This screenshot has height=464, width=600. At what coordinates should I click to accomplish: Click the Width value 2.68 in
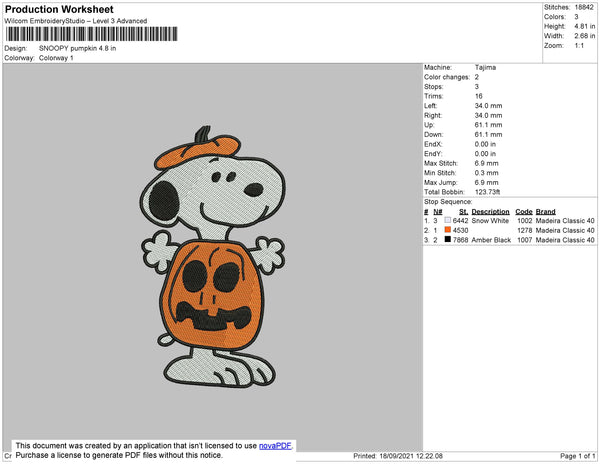pyautogui.click(x=584, y=36)
